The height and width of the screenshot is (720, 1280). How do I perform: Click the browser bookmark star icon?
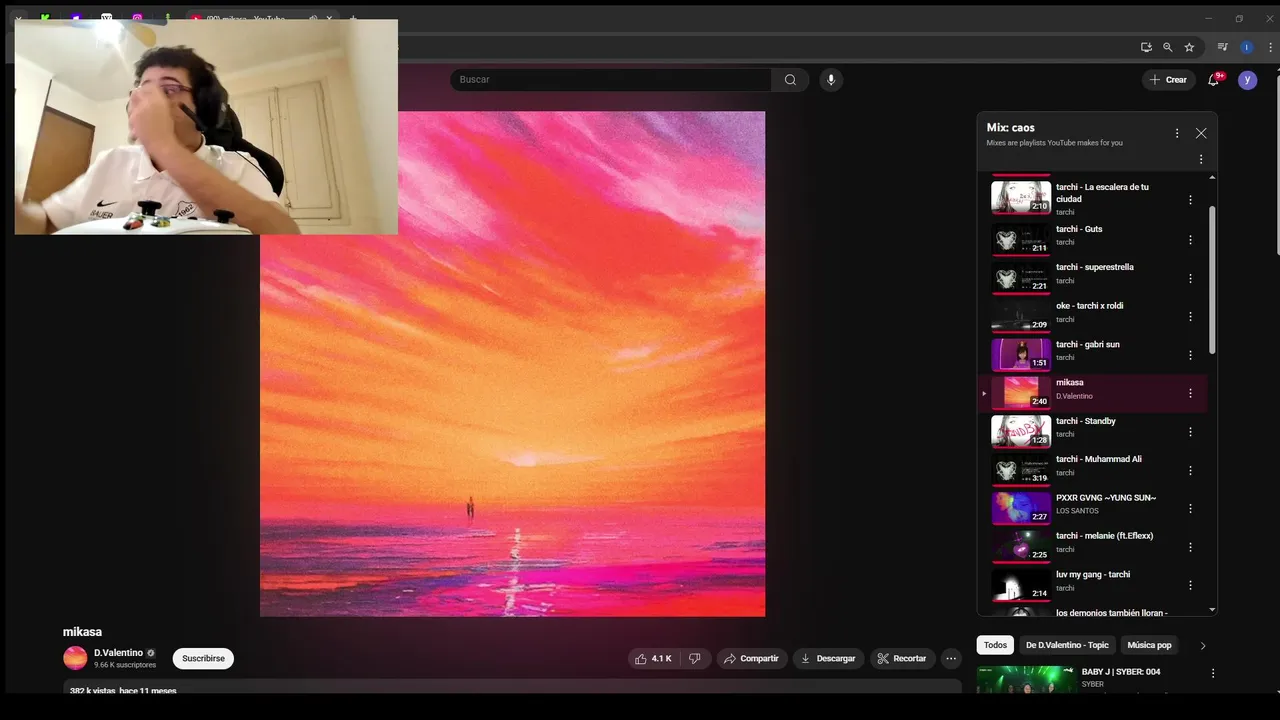pyautogui.click(x=1189, y=47)
